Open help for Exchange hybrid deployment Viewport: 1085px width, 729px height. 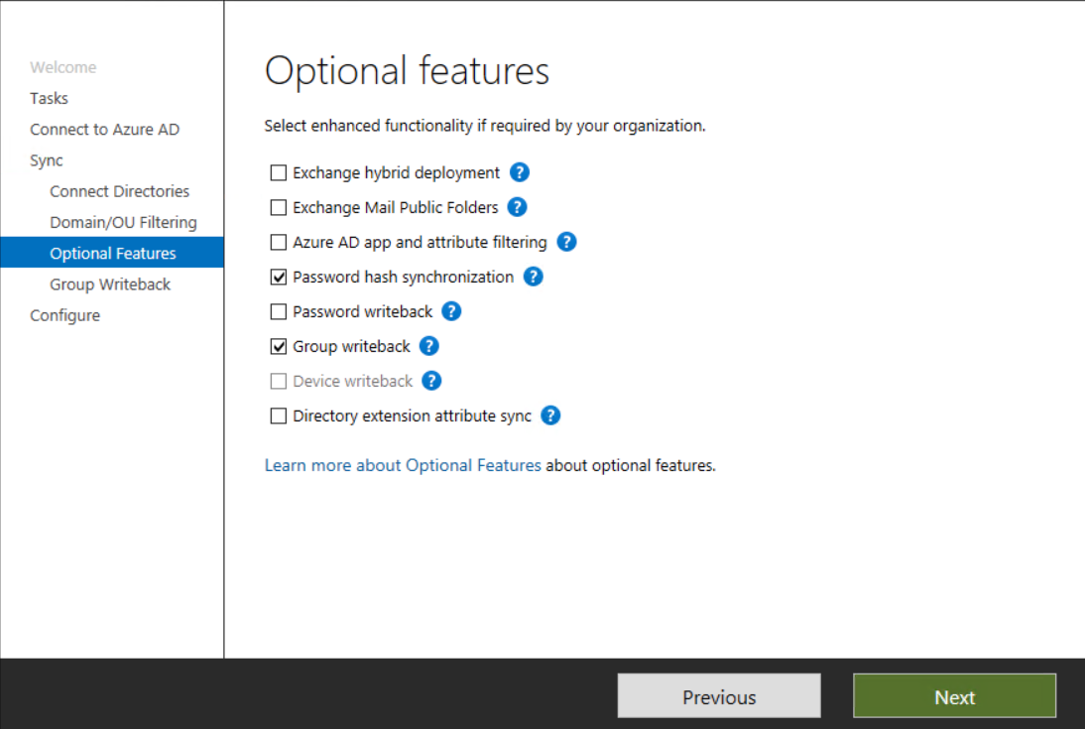tap(519, 172)
